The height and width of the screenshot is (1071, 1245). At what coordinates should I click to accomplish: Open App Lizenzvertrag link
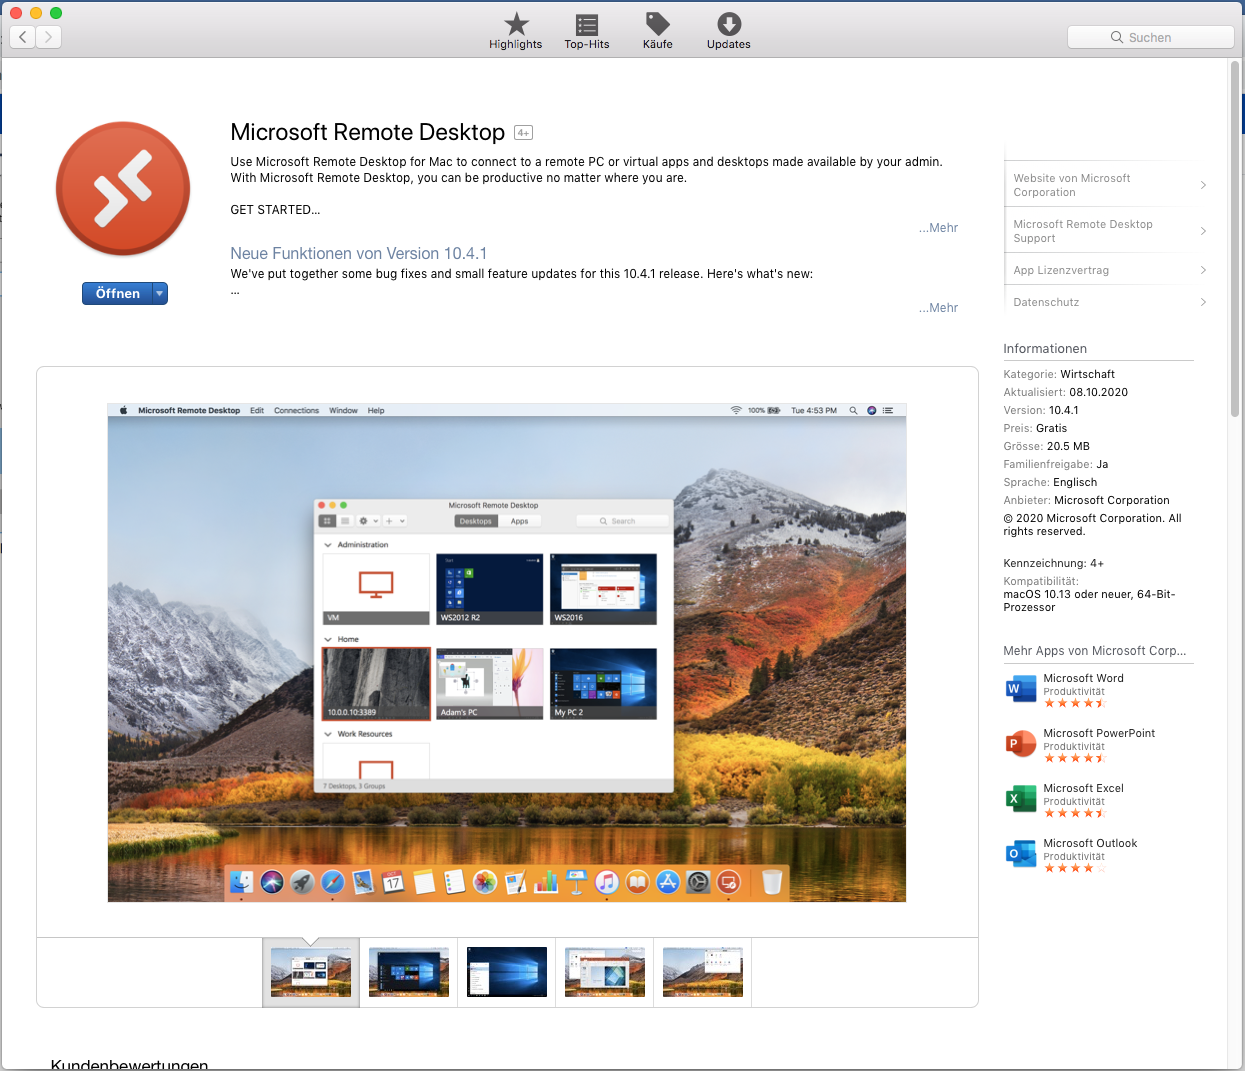[x=1061, y=270]
